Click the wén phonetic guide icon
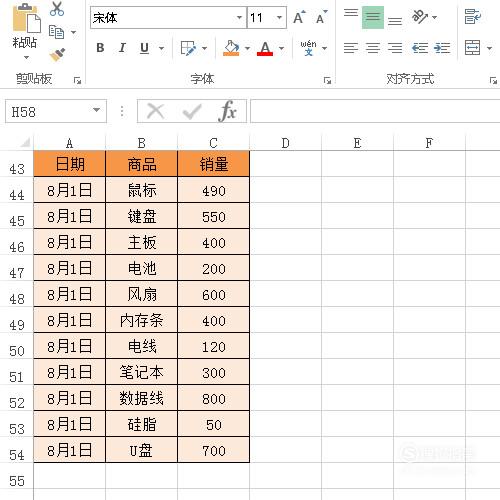The width and height of the screenshot is (500, 500). tap(308, 48)
